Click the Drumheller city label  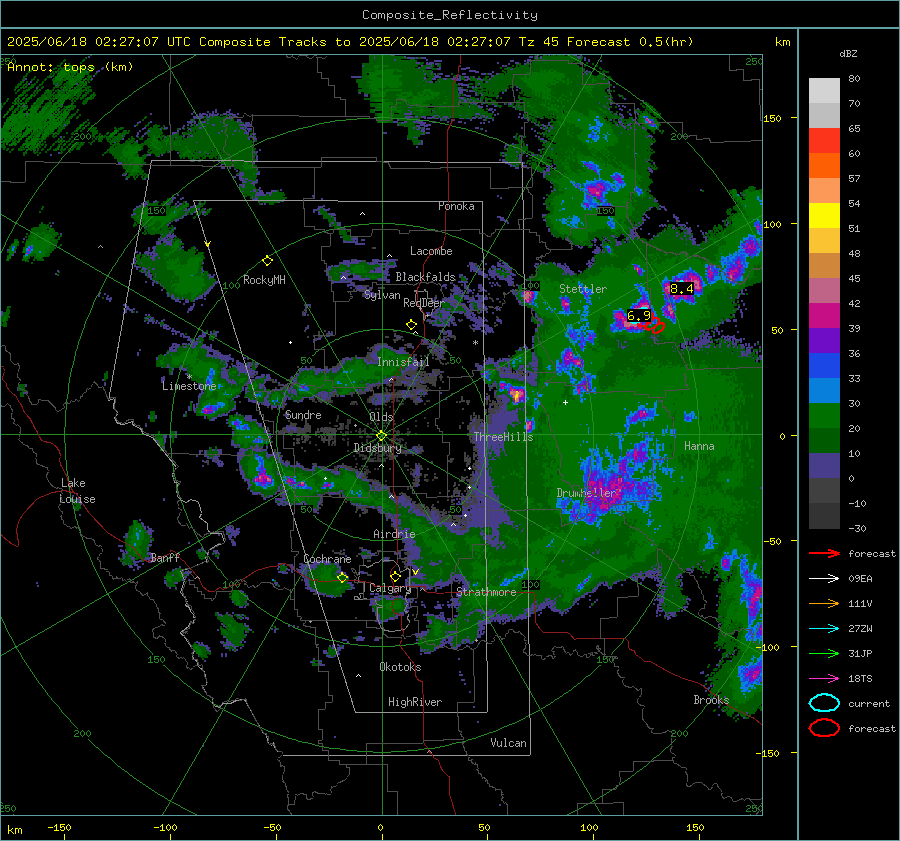(x=587, y=493)
